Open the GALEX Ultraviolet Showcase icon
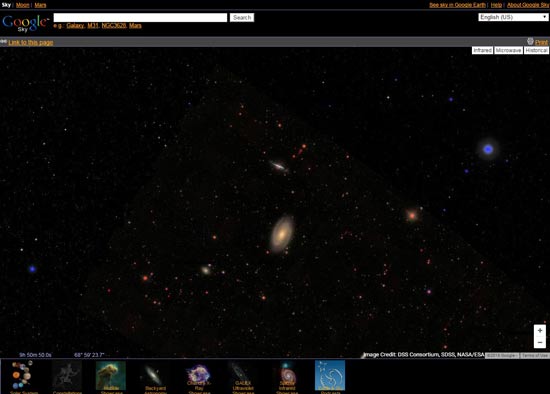 coord(242,375)
